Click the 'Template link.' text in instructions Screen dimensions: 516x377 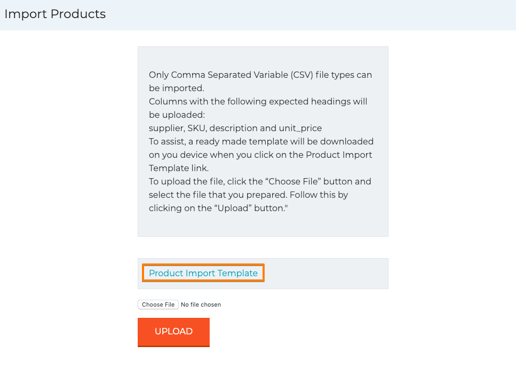pos(179,168)
